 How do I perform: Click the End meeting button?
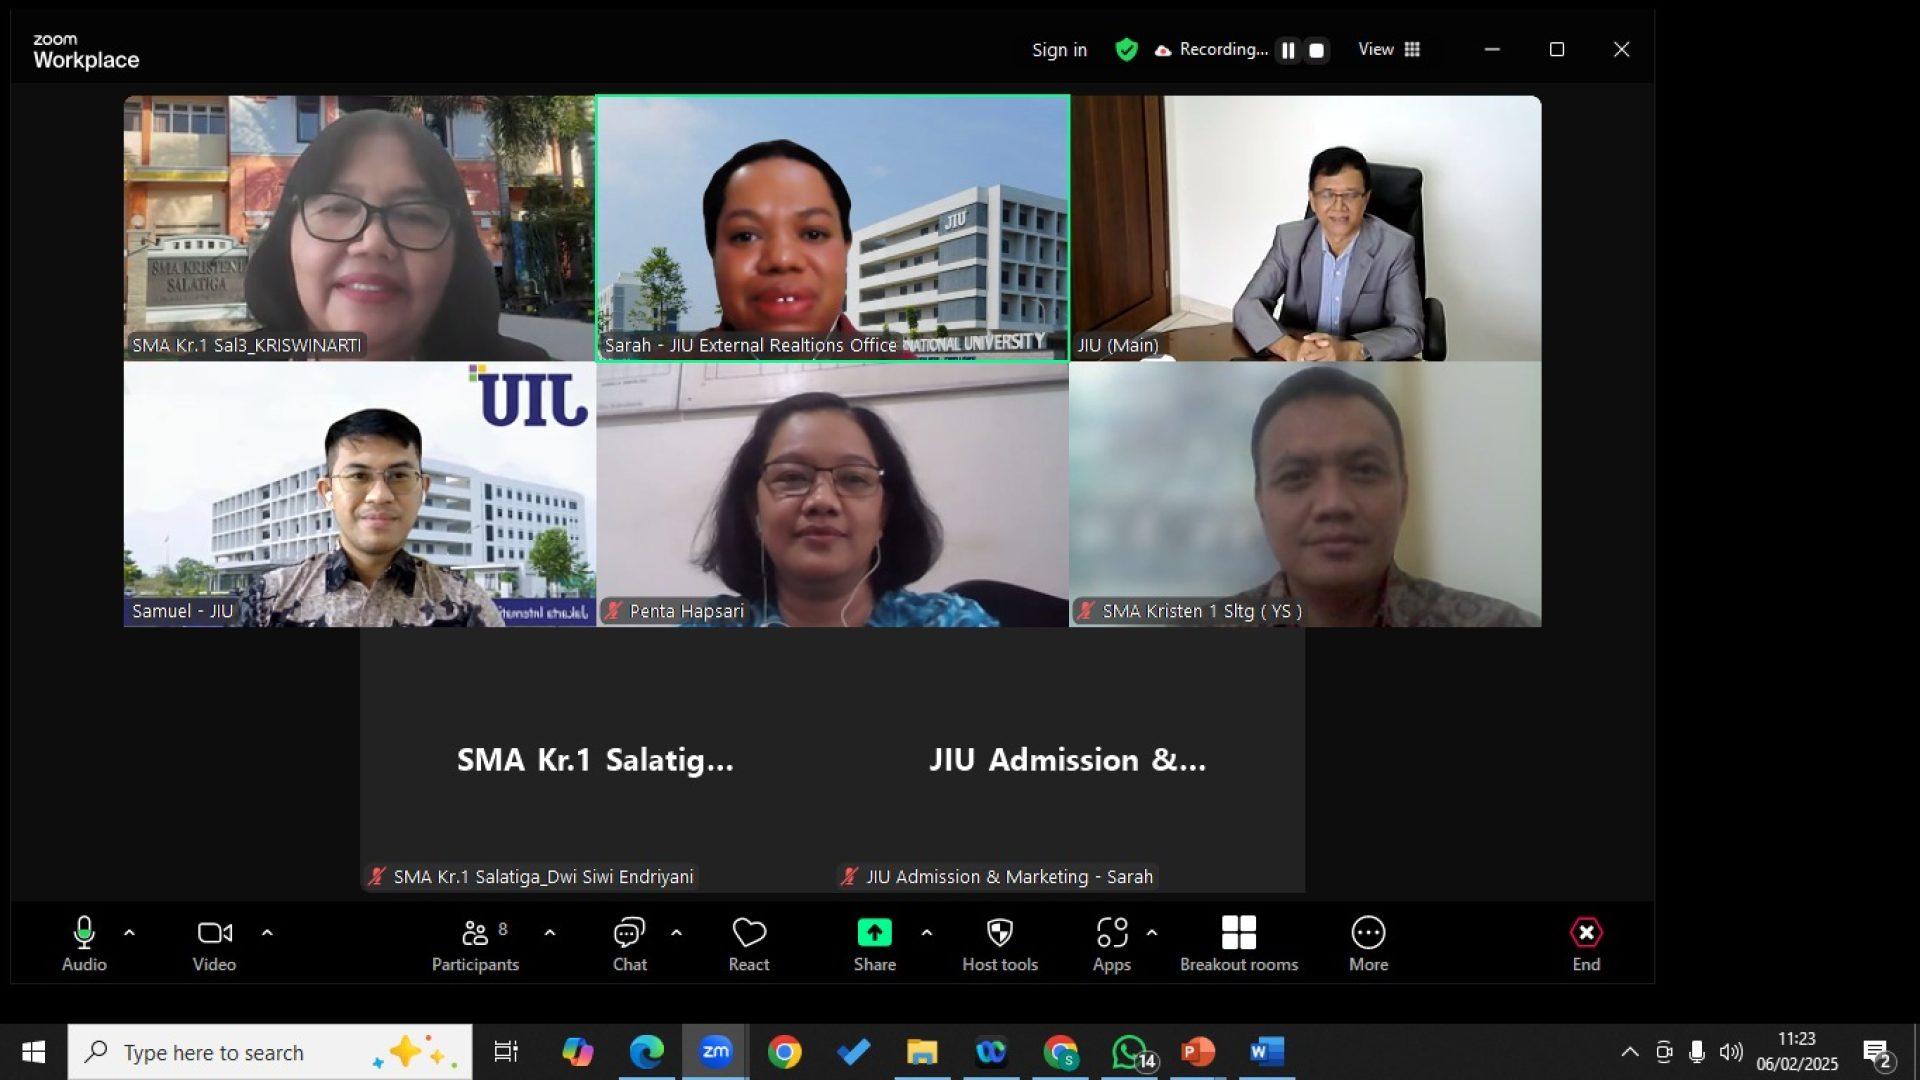tap(1585, 943)
